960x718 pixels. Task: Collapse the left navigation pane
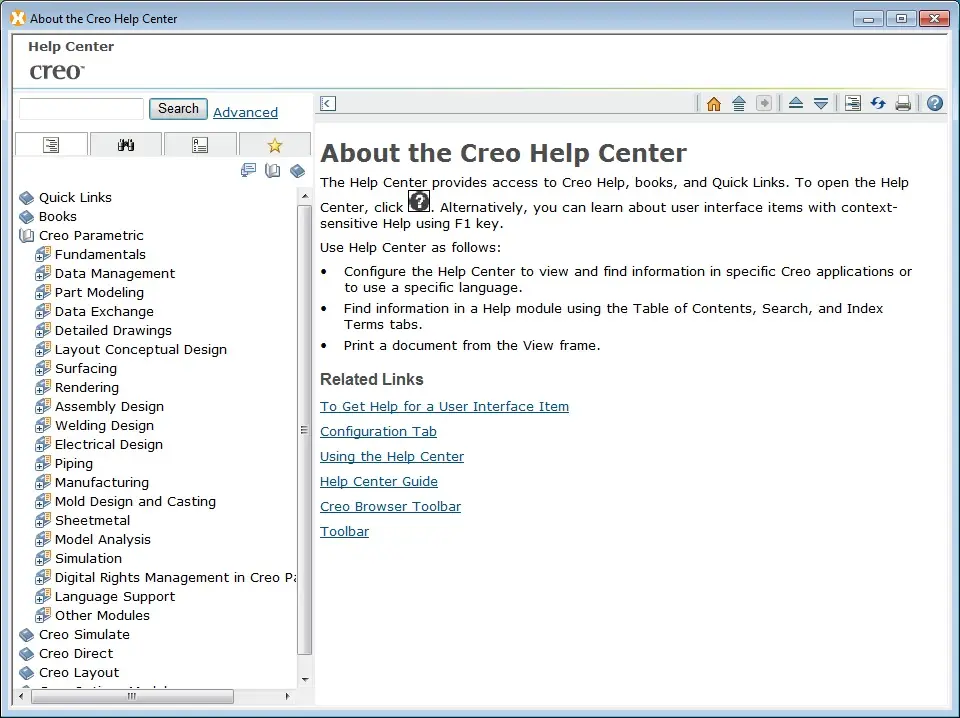(x=328, y=103)
